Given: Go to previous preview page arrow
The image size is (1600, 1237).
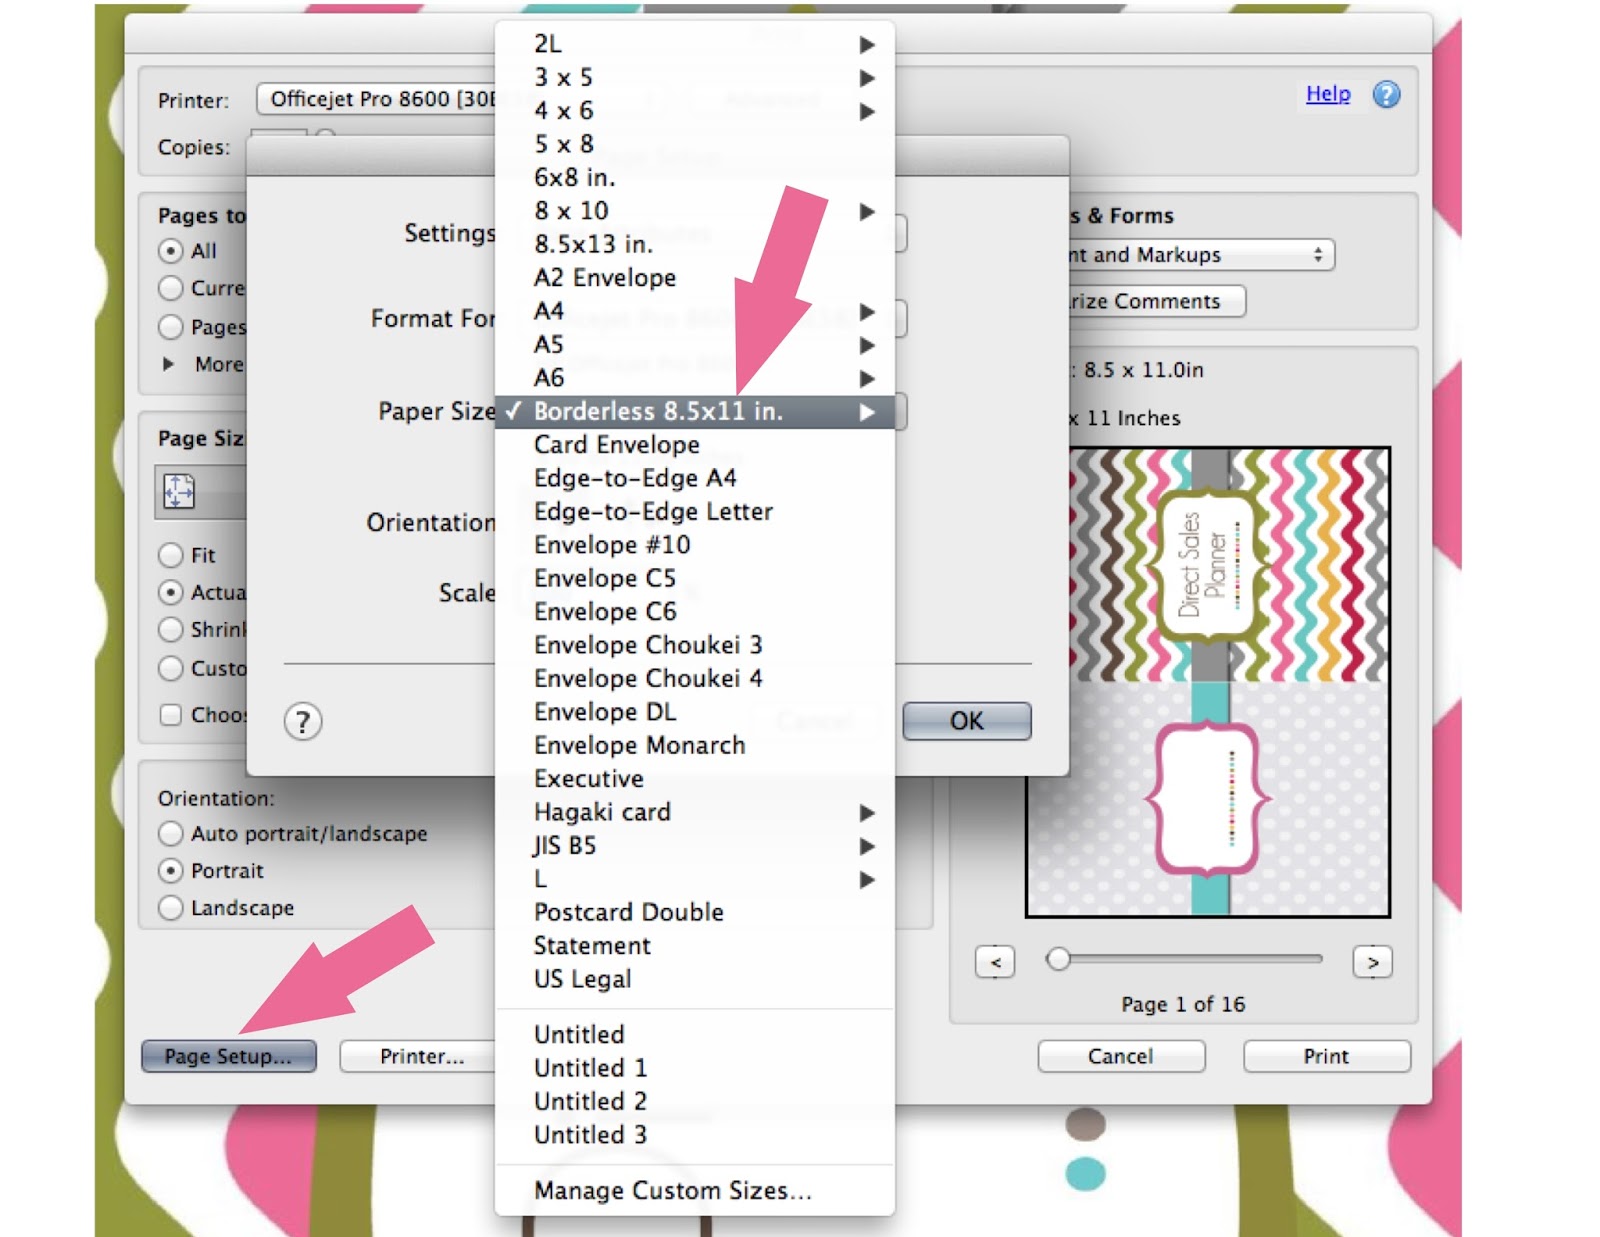Looking at the screenshot, I should pos(995,962).
